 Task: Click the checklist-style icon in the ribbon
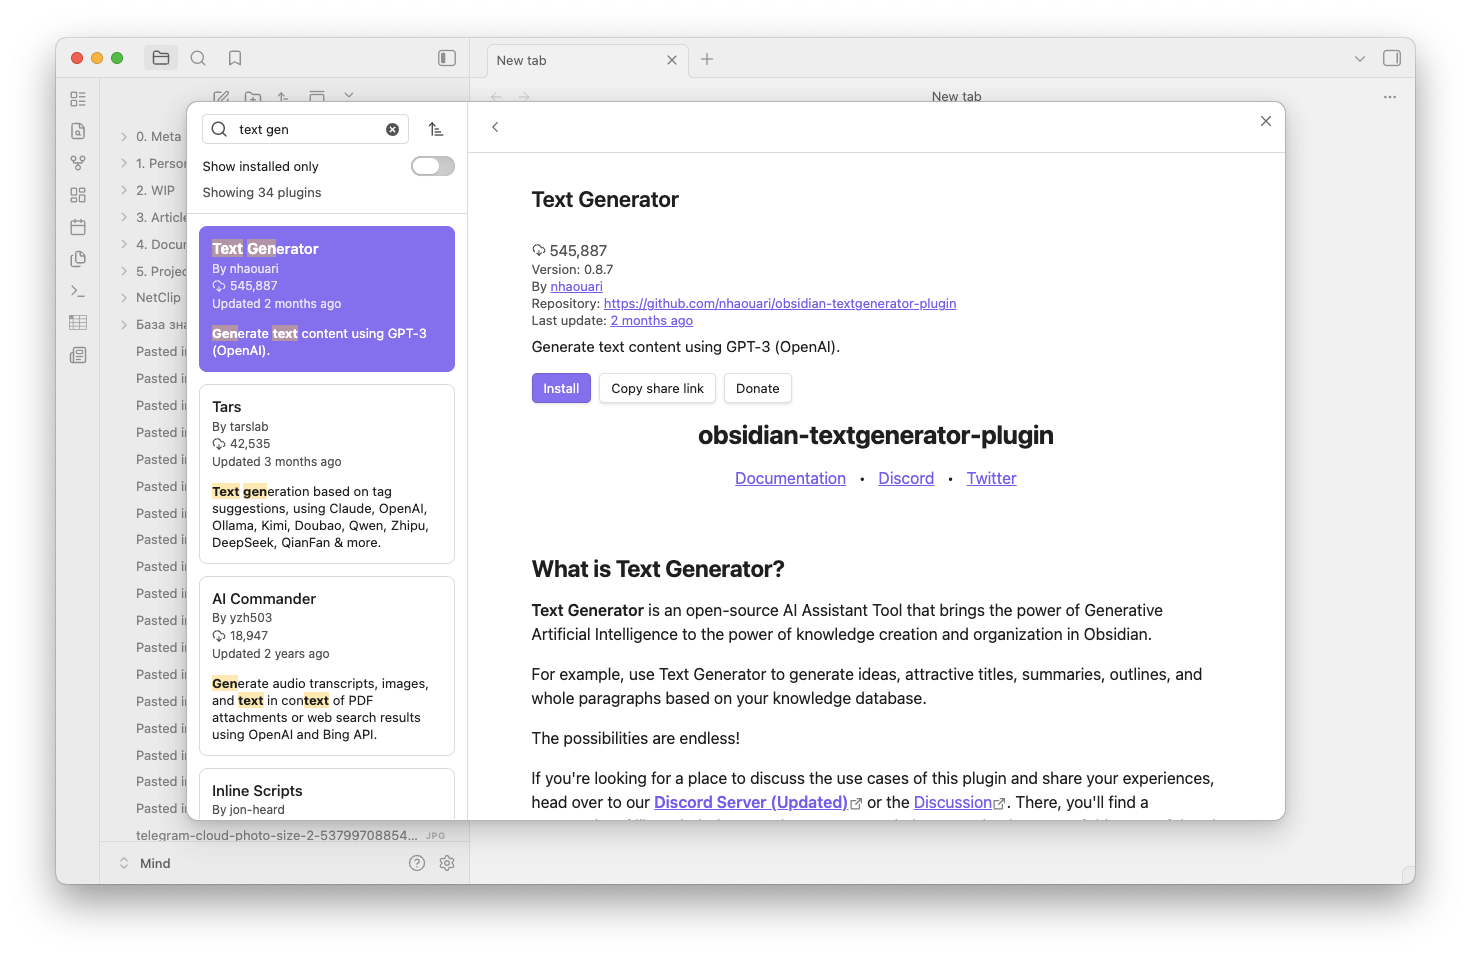click(78, 99)
